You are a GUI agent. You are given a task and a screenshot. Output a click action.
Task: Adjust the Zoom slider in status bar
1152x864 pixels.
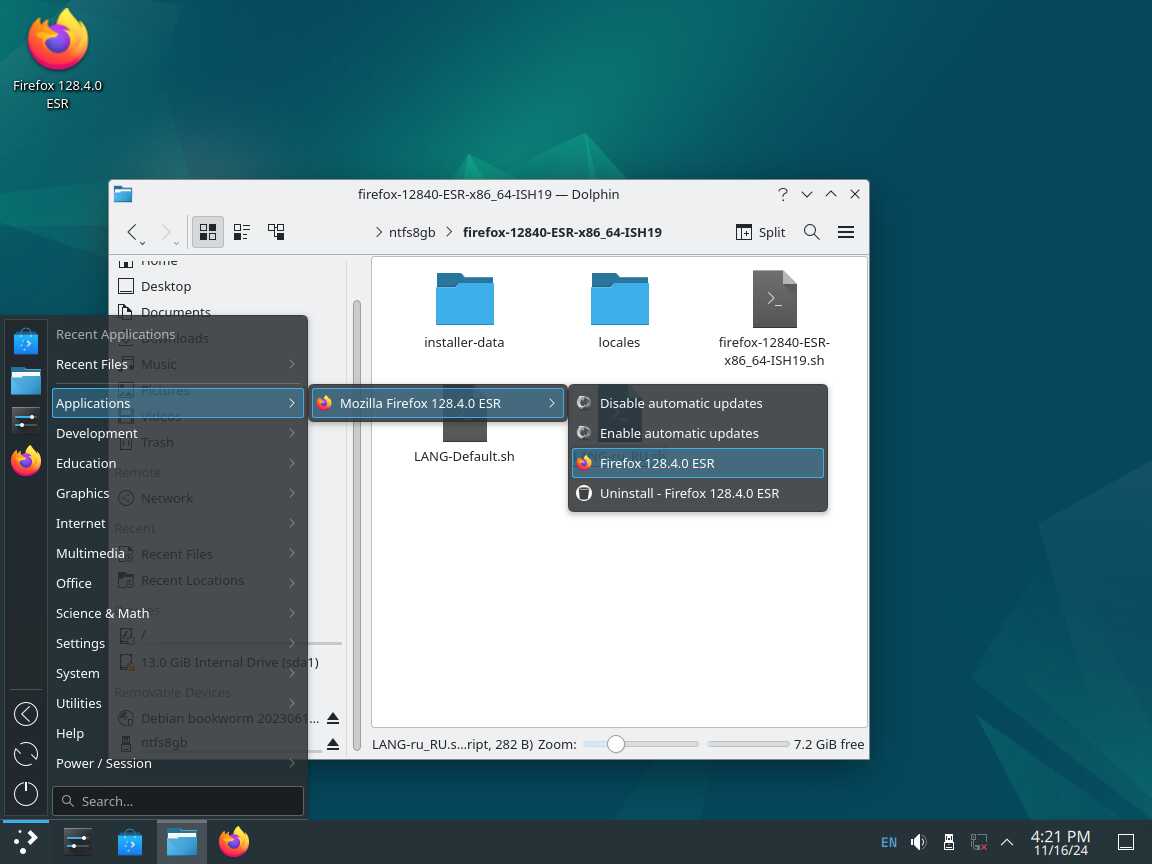click(x=616, y=744)
